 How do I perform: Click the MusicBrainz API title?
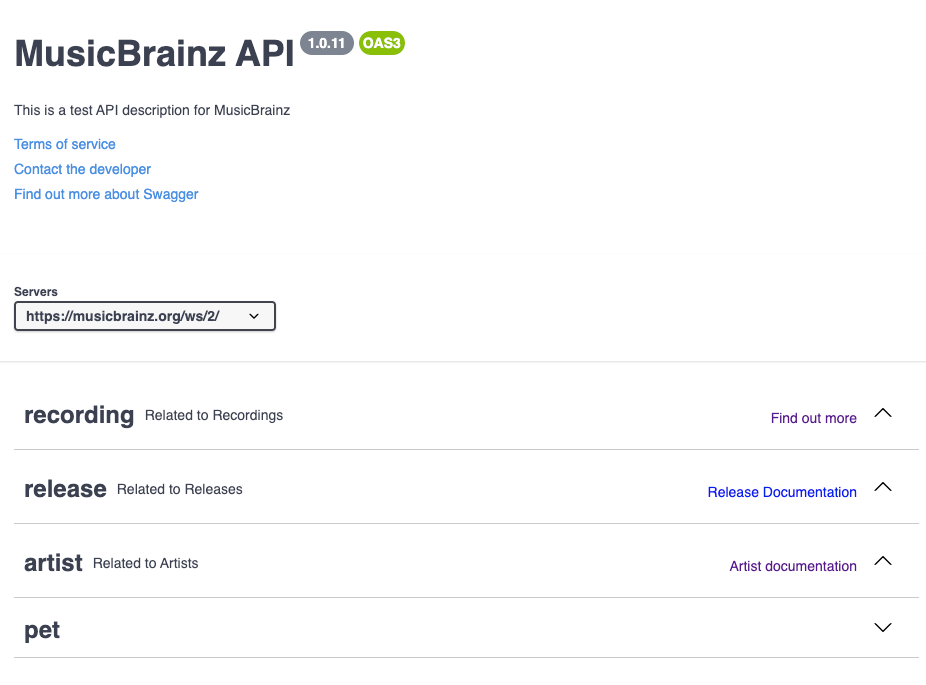pyautogui.click(x=154, y=53)
